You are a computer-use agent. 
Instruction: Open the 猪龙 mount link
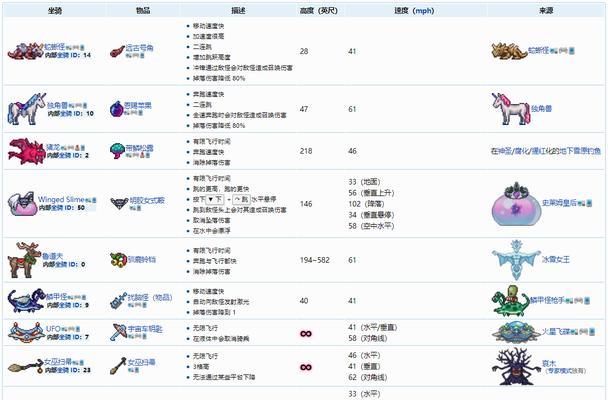[x=53, y=147]
